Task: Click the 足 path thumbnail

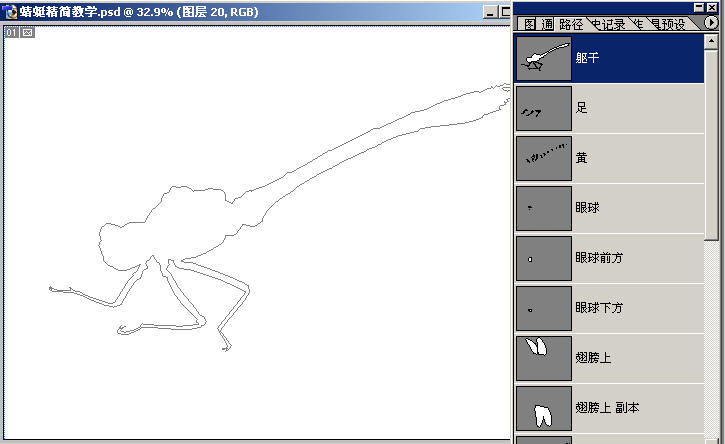Action: [x=544, y=109]
